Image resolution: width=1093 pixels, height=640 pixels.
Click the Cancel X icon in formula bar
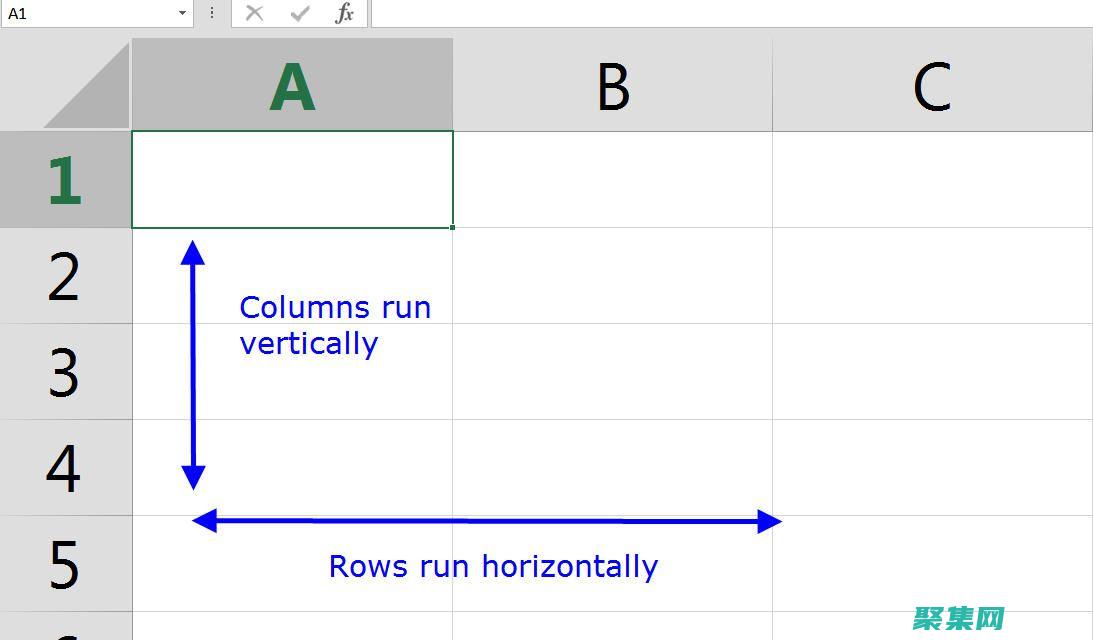point(255,13)
